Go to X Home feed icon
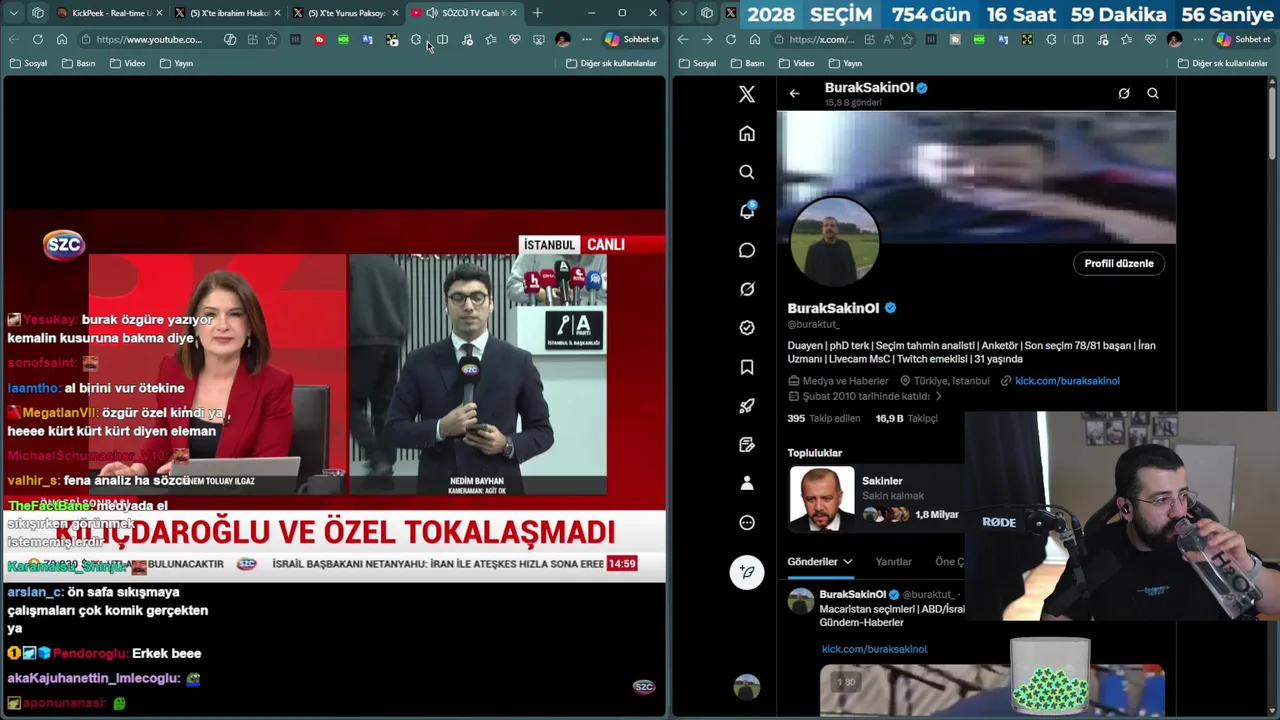1280x720 pixels. click(746, 133)
